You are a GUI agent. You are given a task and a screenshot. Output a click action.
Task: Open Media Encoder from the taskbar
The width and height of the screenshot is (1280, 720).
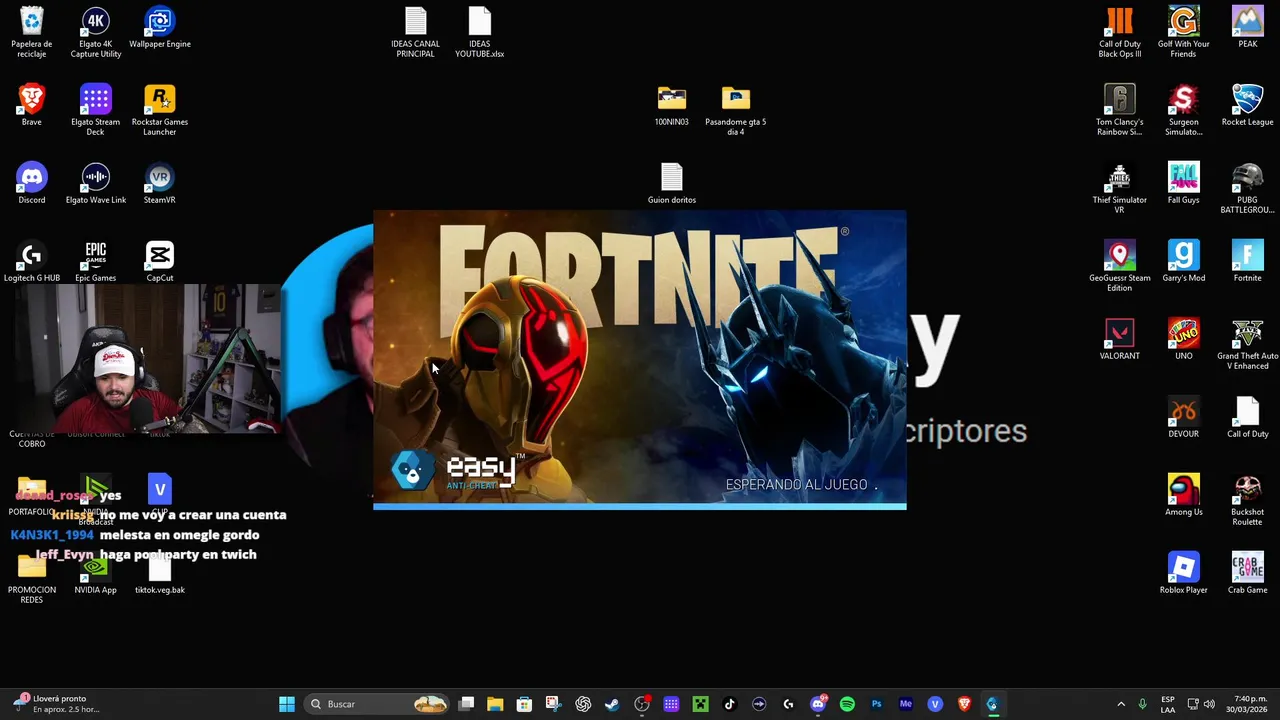tap(906, 704)
